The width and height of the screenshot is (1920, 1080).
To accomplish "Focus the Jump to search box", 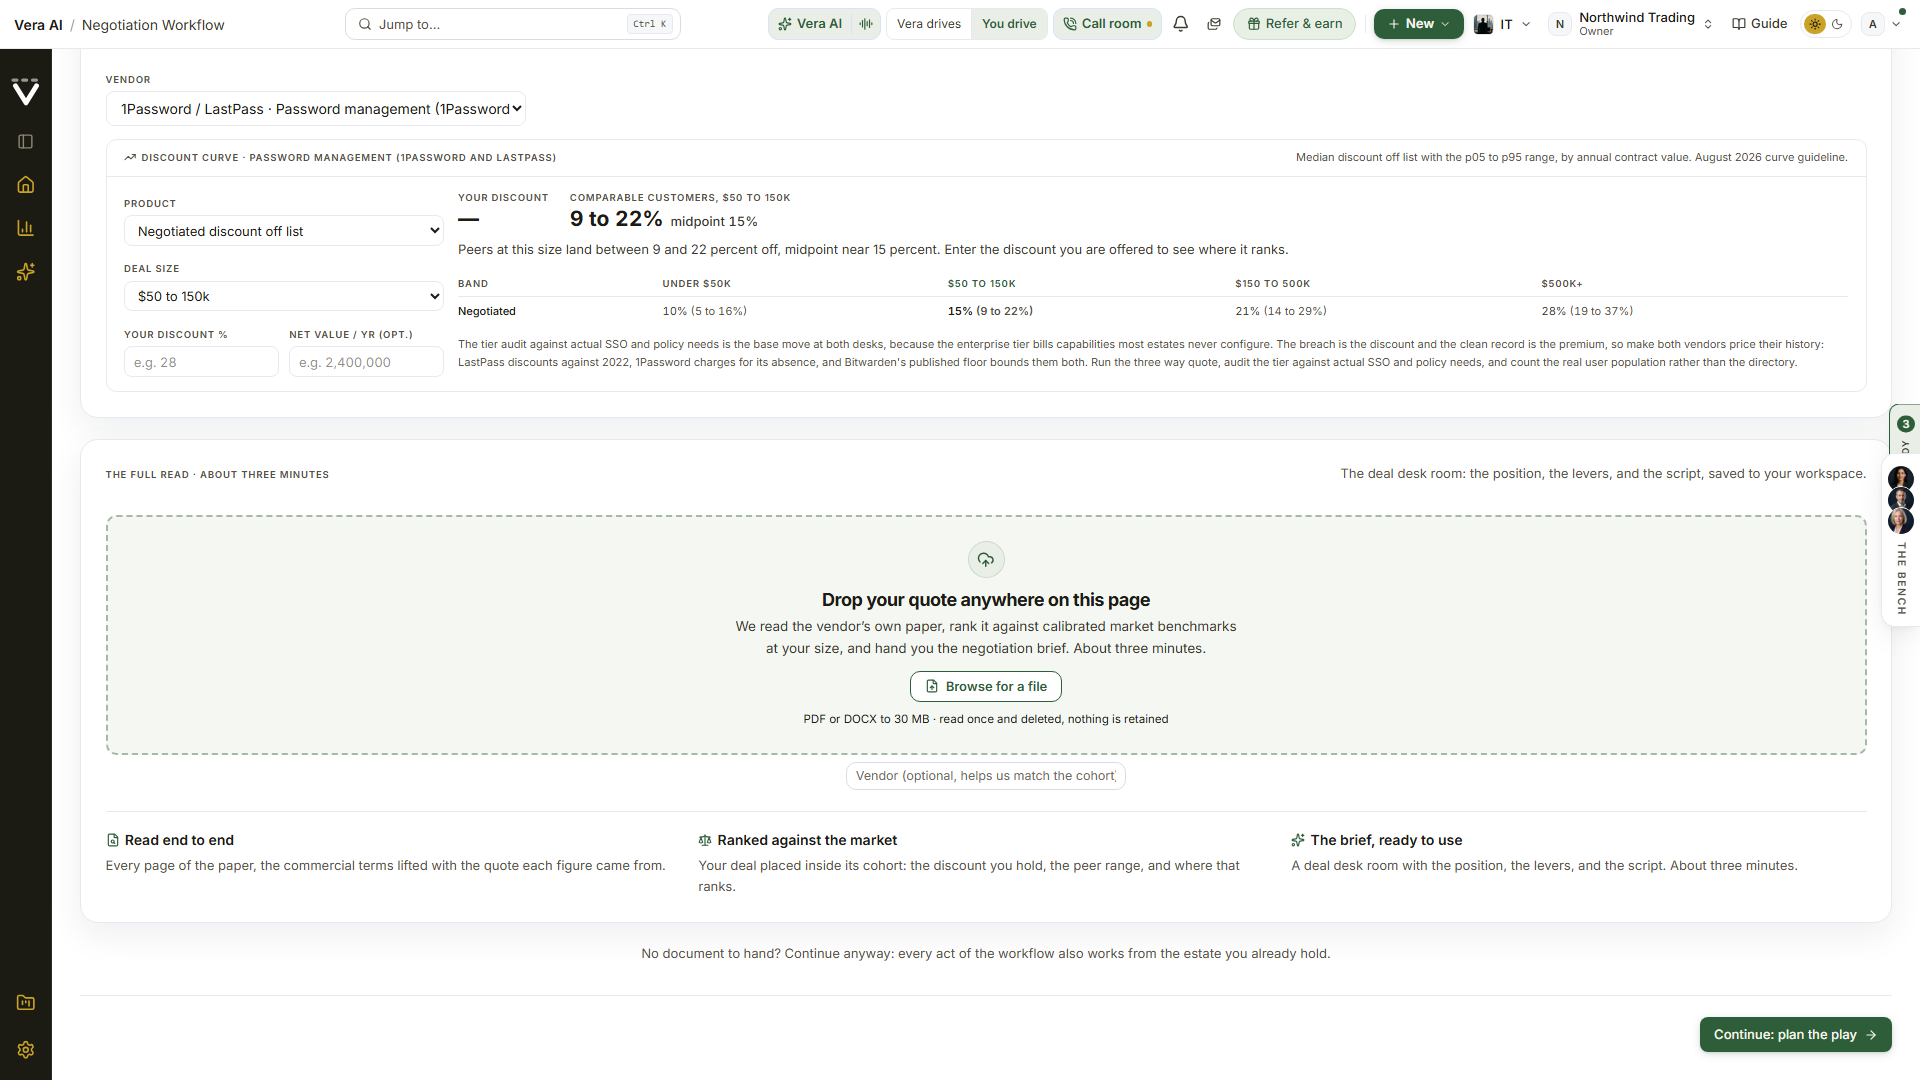I will pyautogui.click(x=513, y=24).
